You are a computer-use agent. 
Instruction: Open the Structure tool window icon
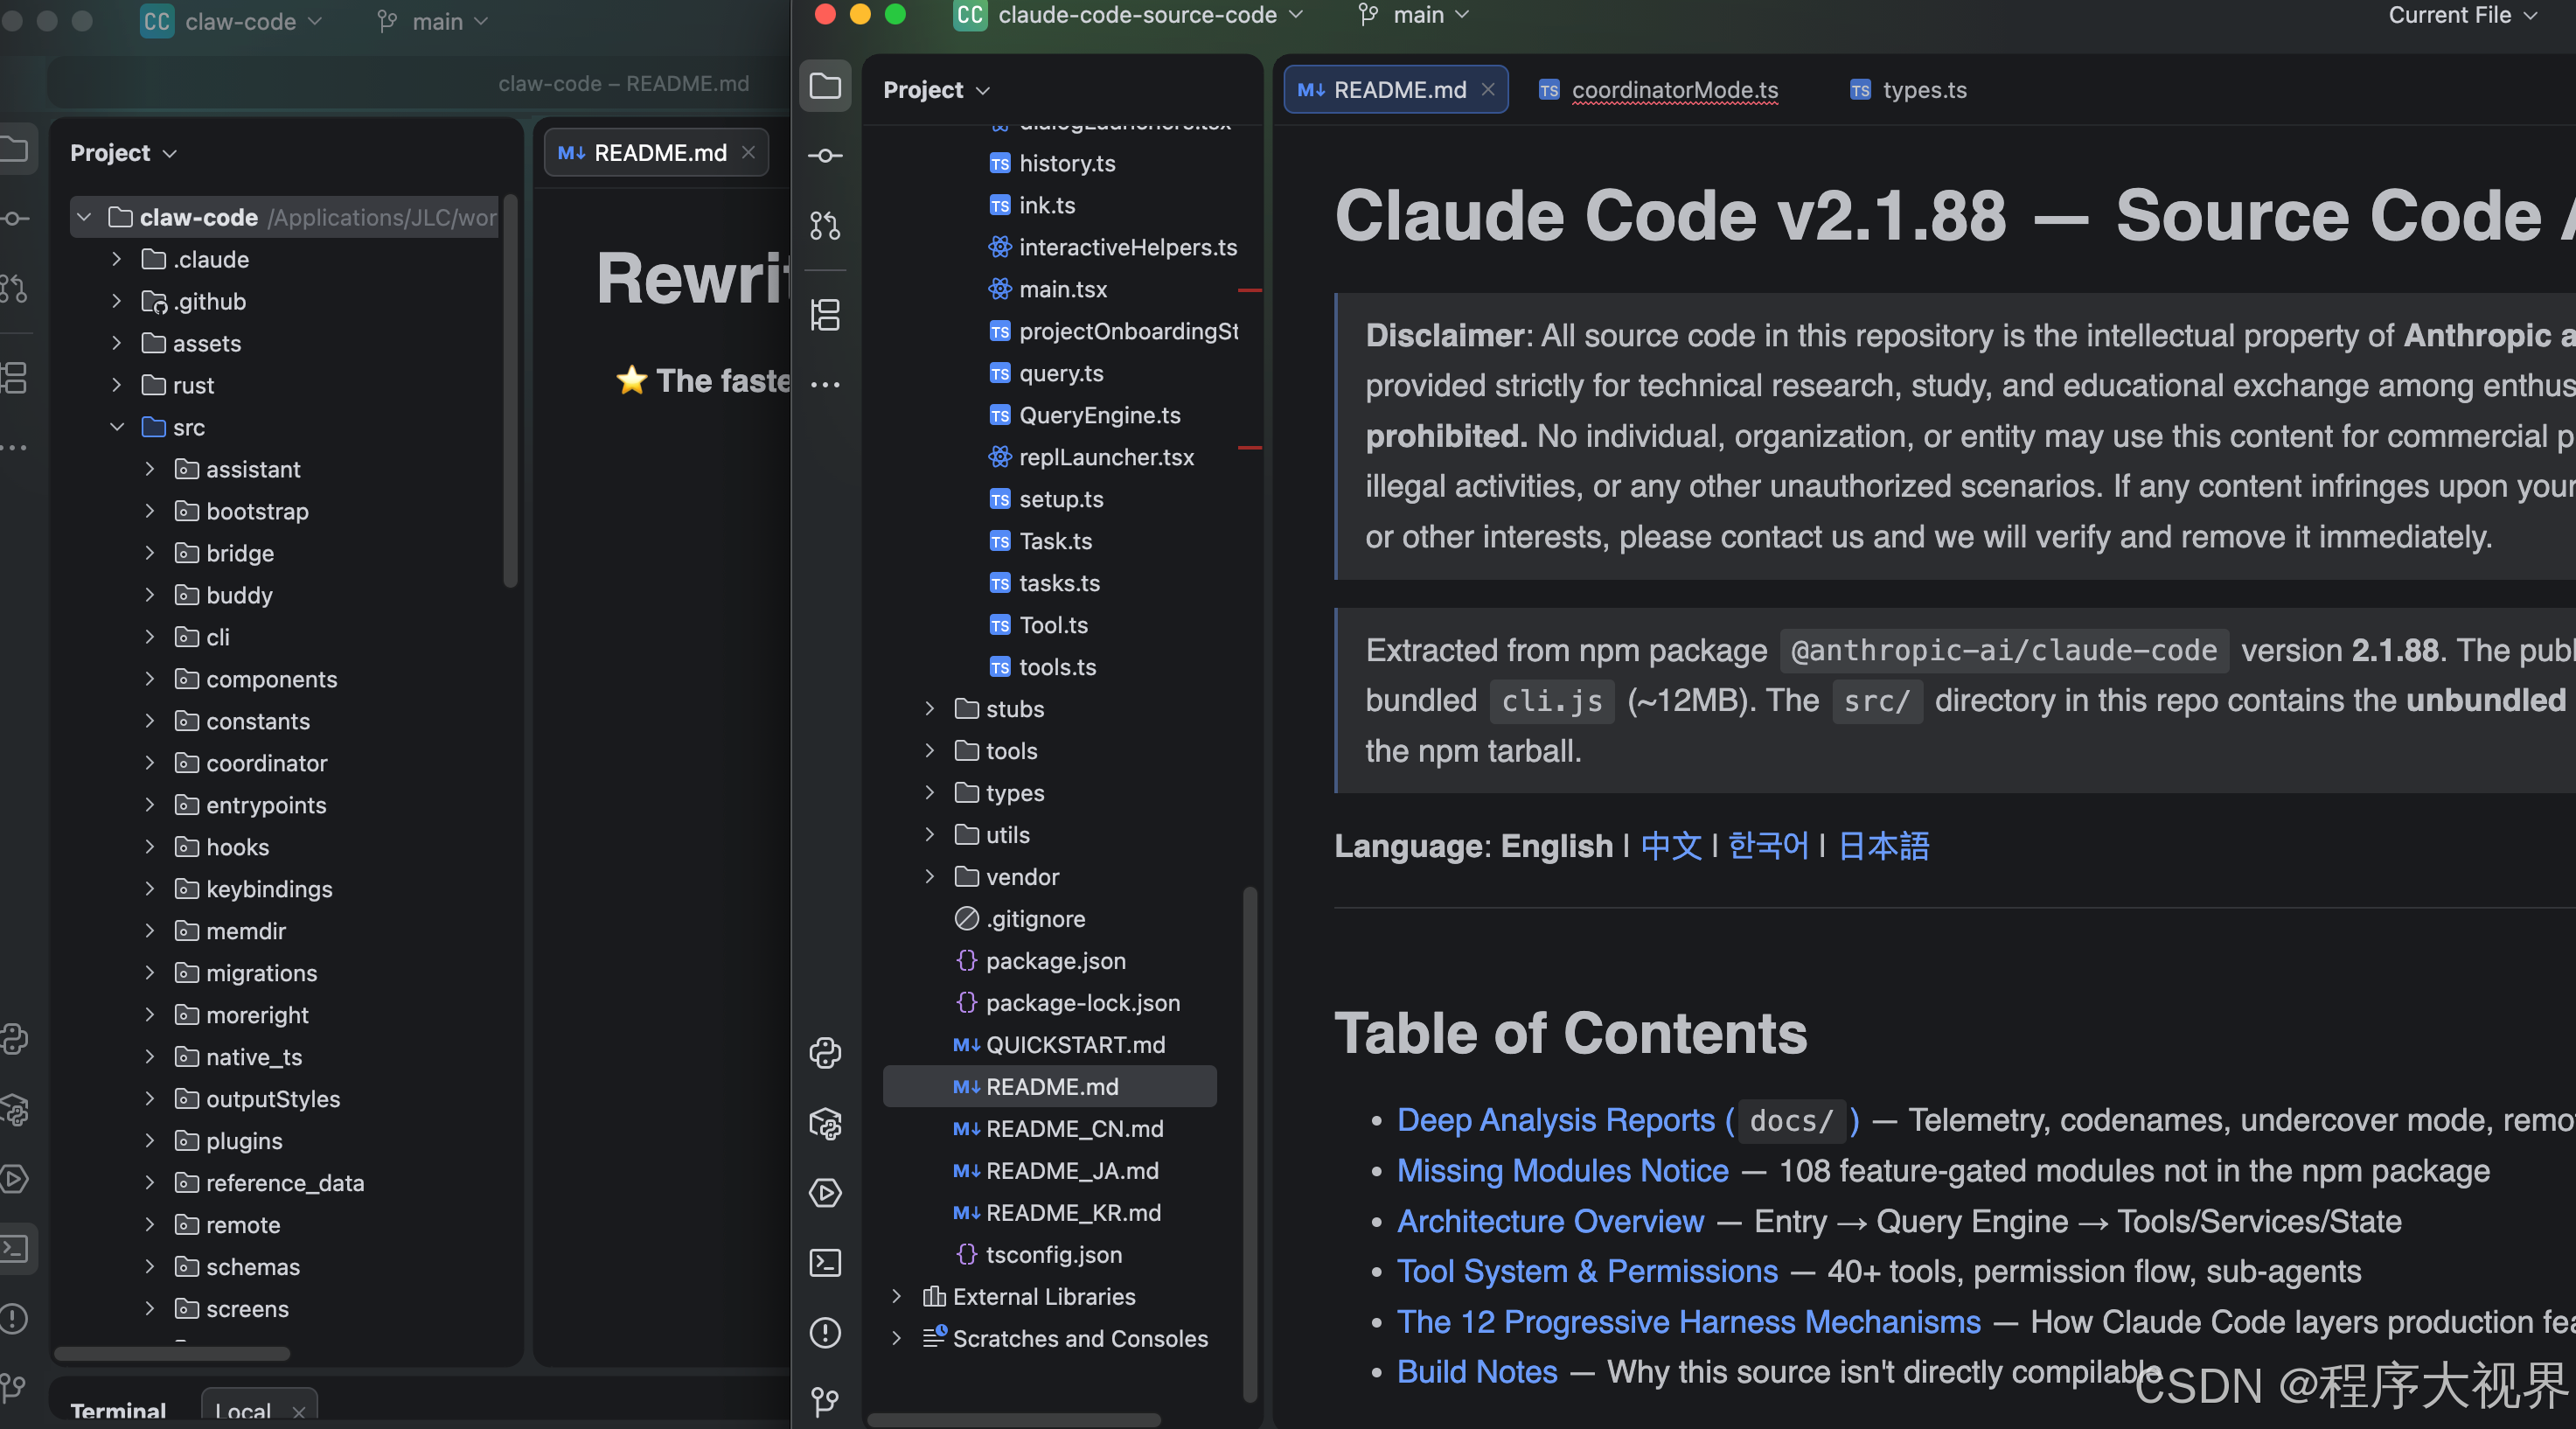pos(825,315)
